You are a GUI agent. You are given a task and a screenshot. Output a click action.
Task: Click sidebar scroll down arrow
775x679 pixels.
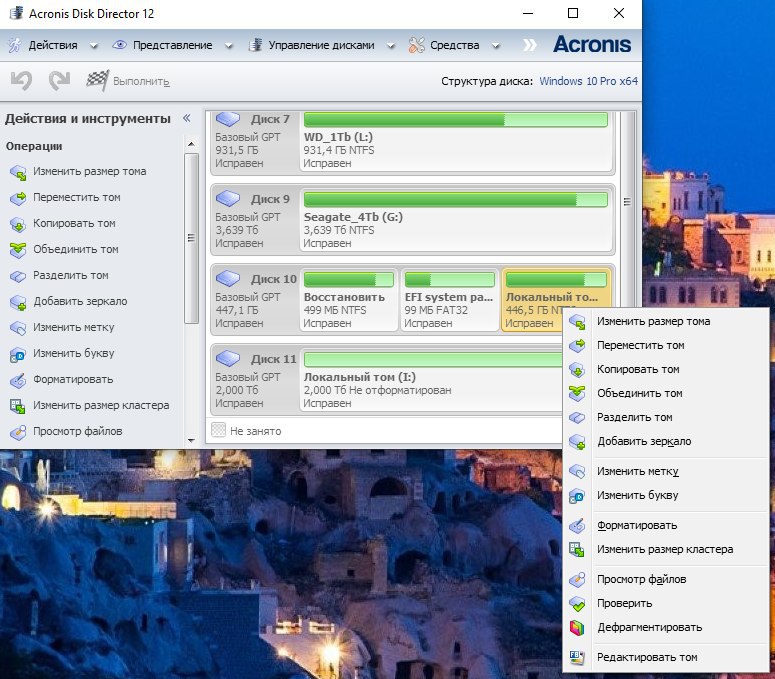(191, 440)
